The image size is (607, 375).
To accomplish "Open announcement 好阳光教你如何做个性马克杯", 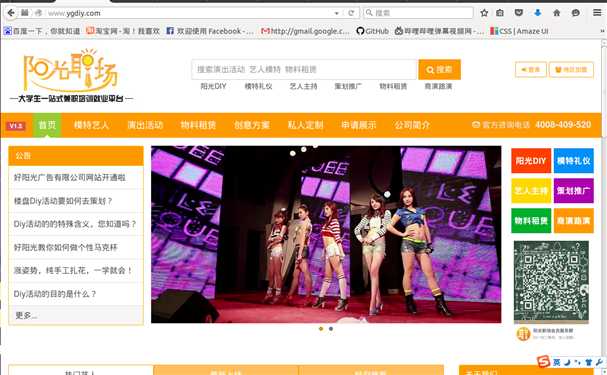I will pyautogui.click(x=65, y=247).
